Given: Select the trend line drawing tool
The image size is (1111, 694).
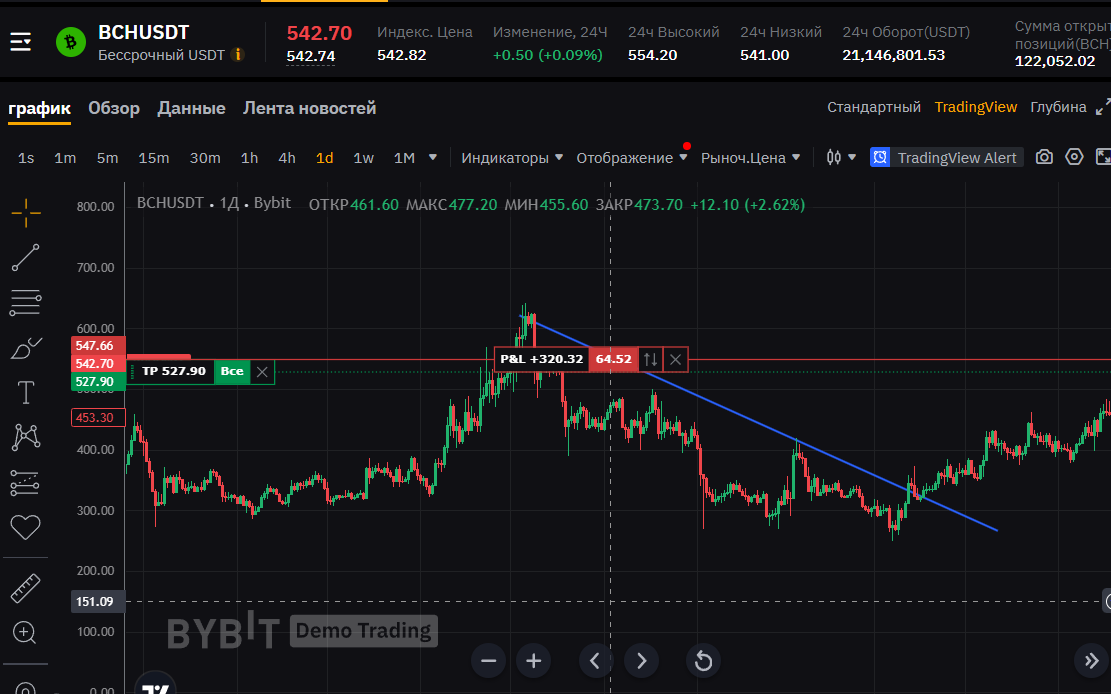Looking at the screenshot, I should (26, 258).
